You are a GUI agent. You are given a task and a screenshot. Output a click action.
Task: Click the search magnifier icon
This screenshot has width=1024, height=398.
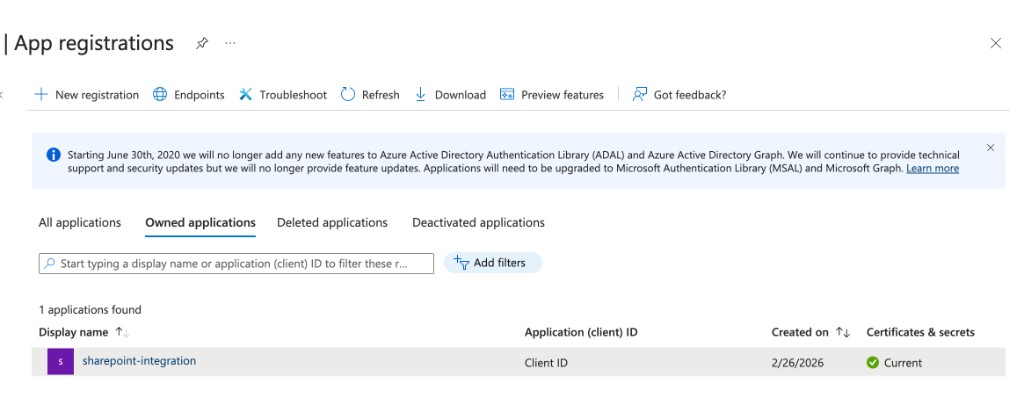point(50,263)
